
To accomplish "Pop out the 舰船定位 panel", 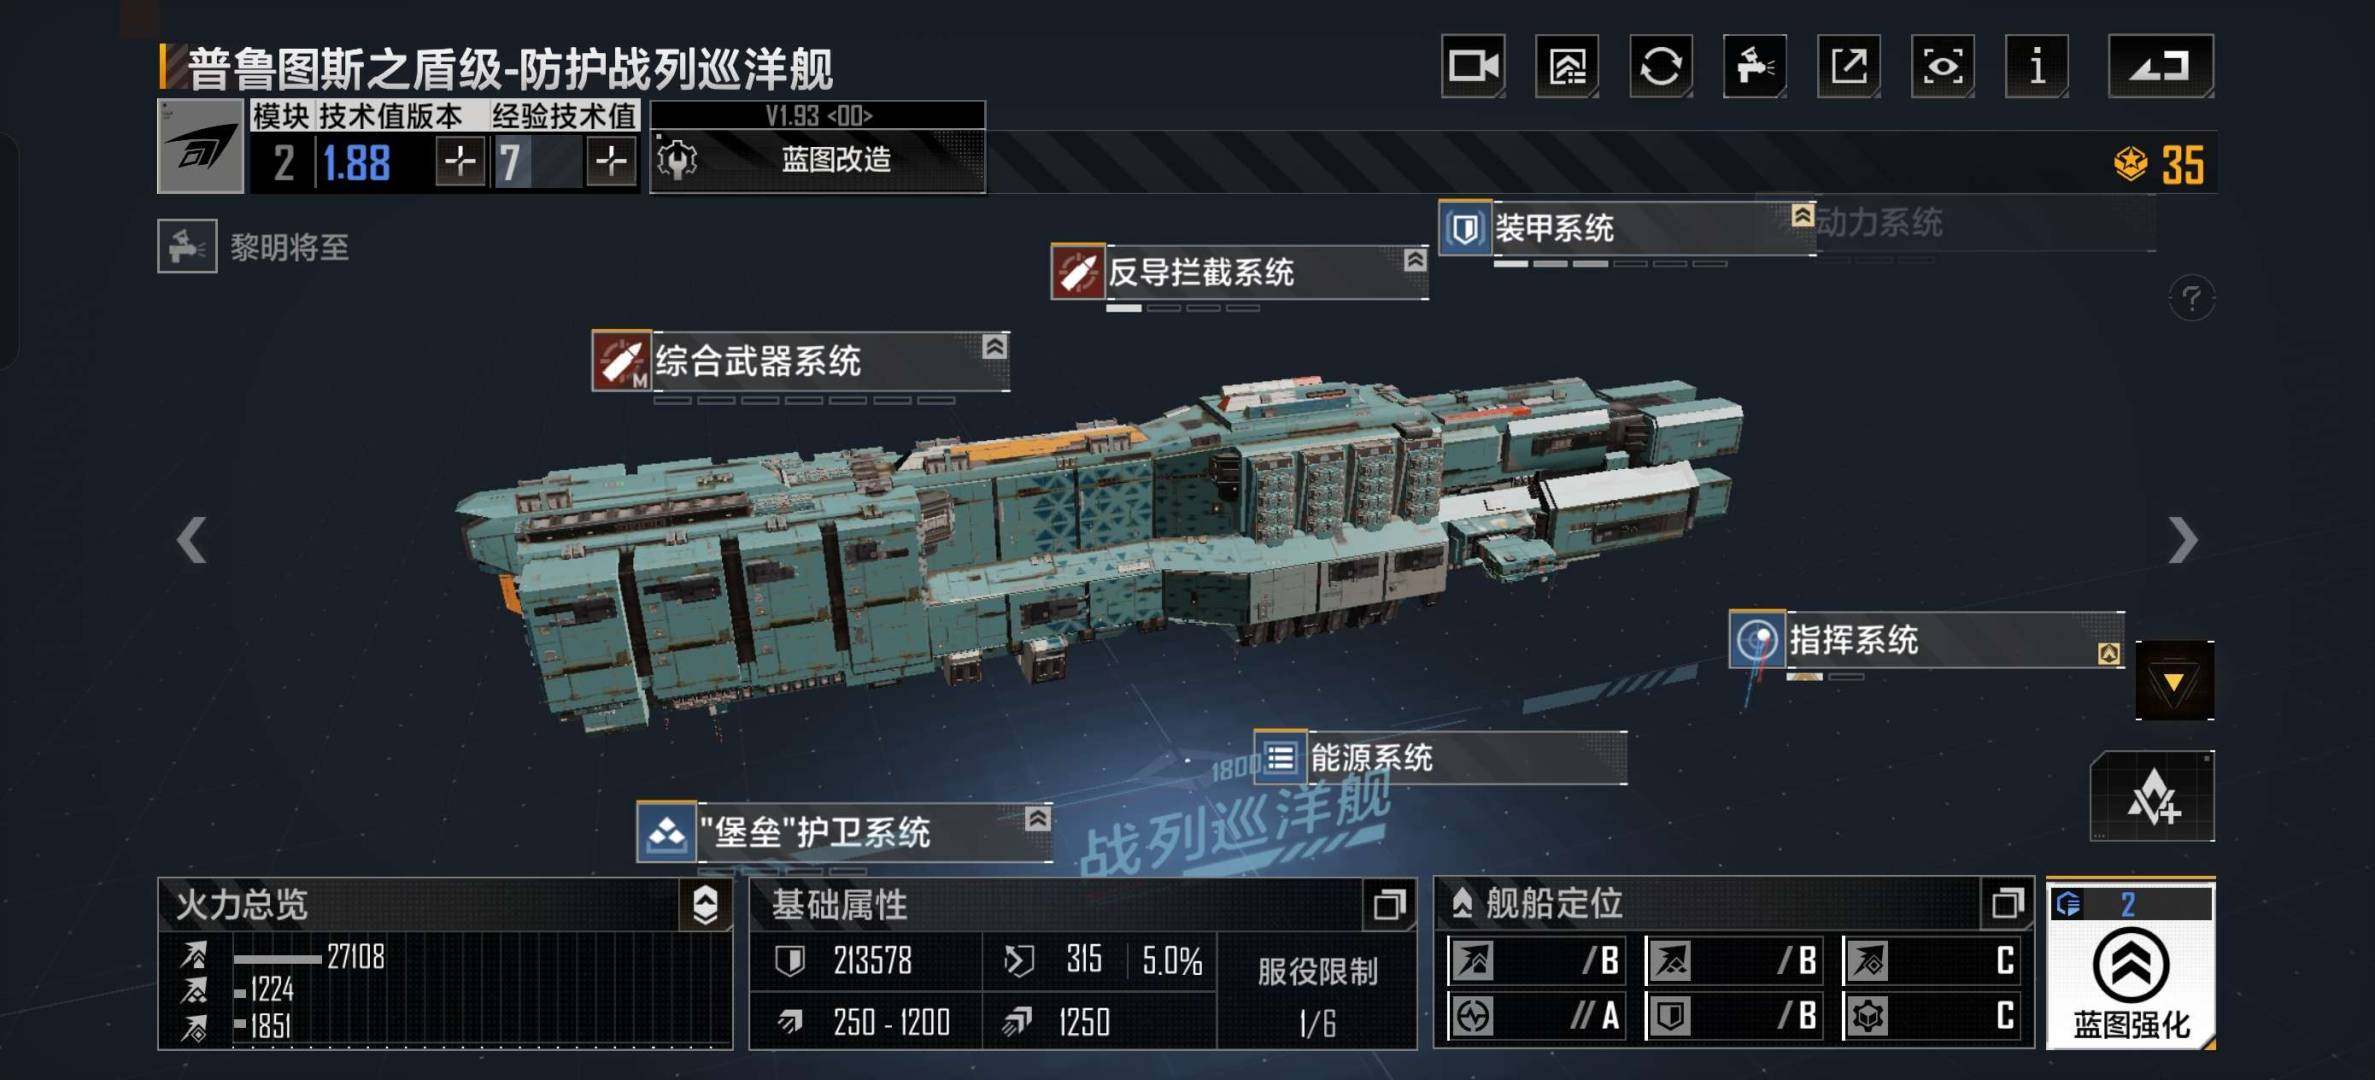I will point(2007,904).
